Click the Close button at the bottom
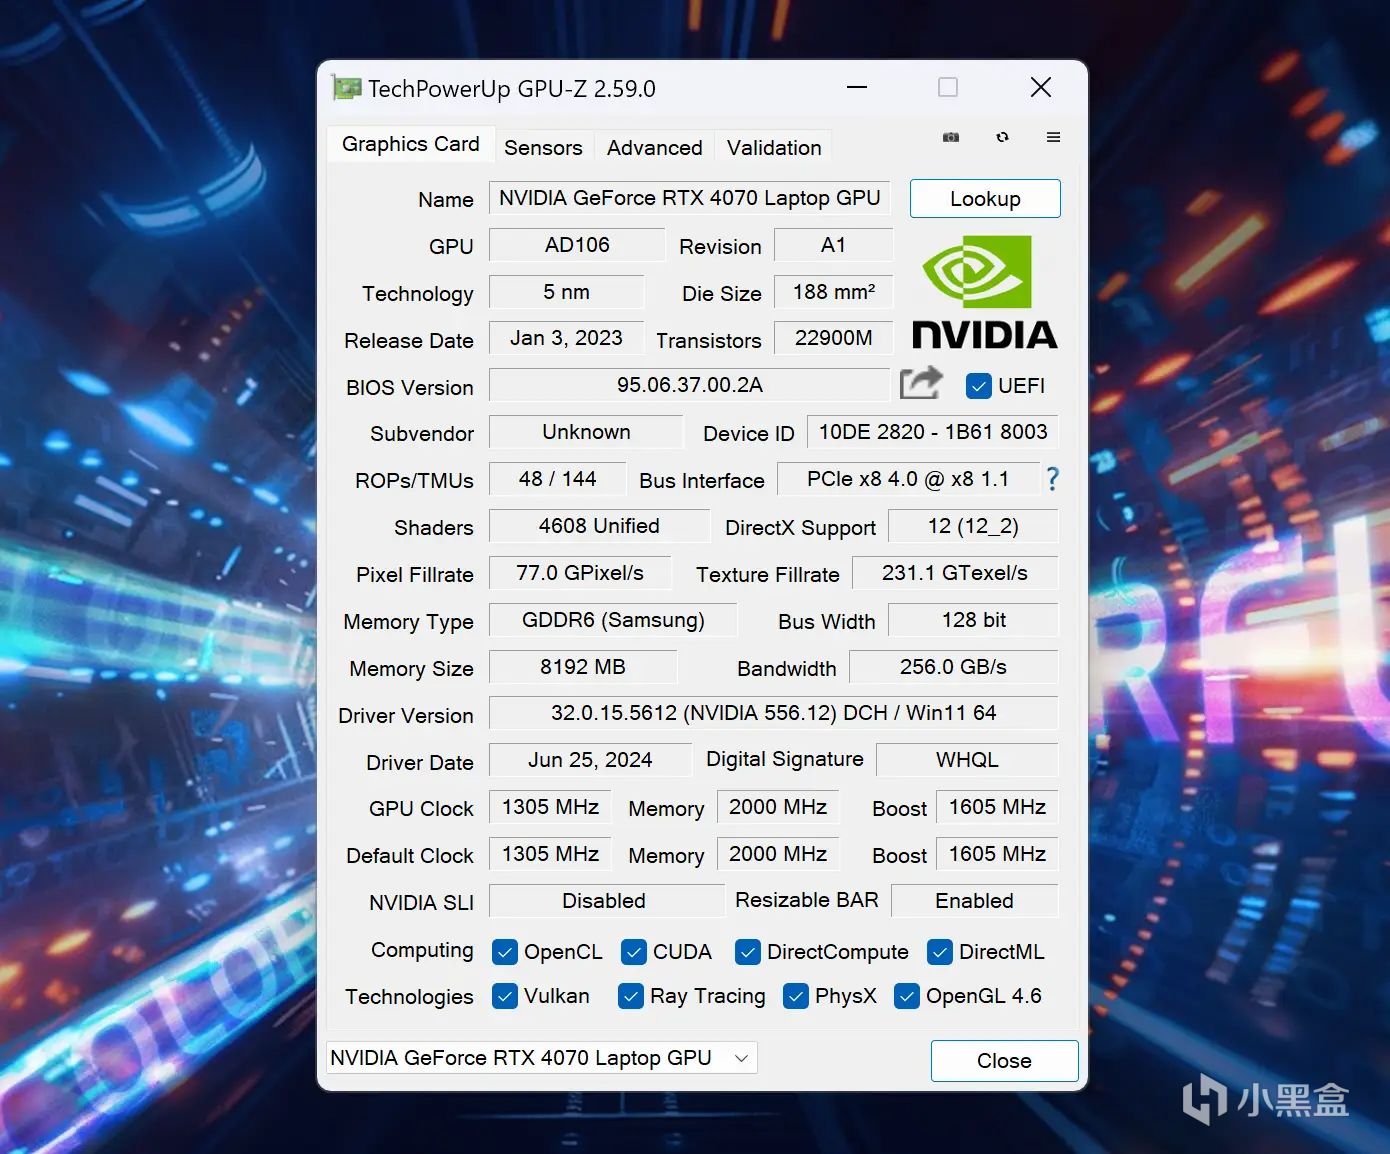The image size is (1390, 1154). (1004, 1061)
